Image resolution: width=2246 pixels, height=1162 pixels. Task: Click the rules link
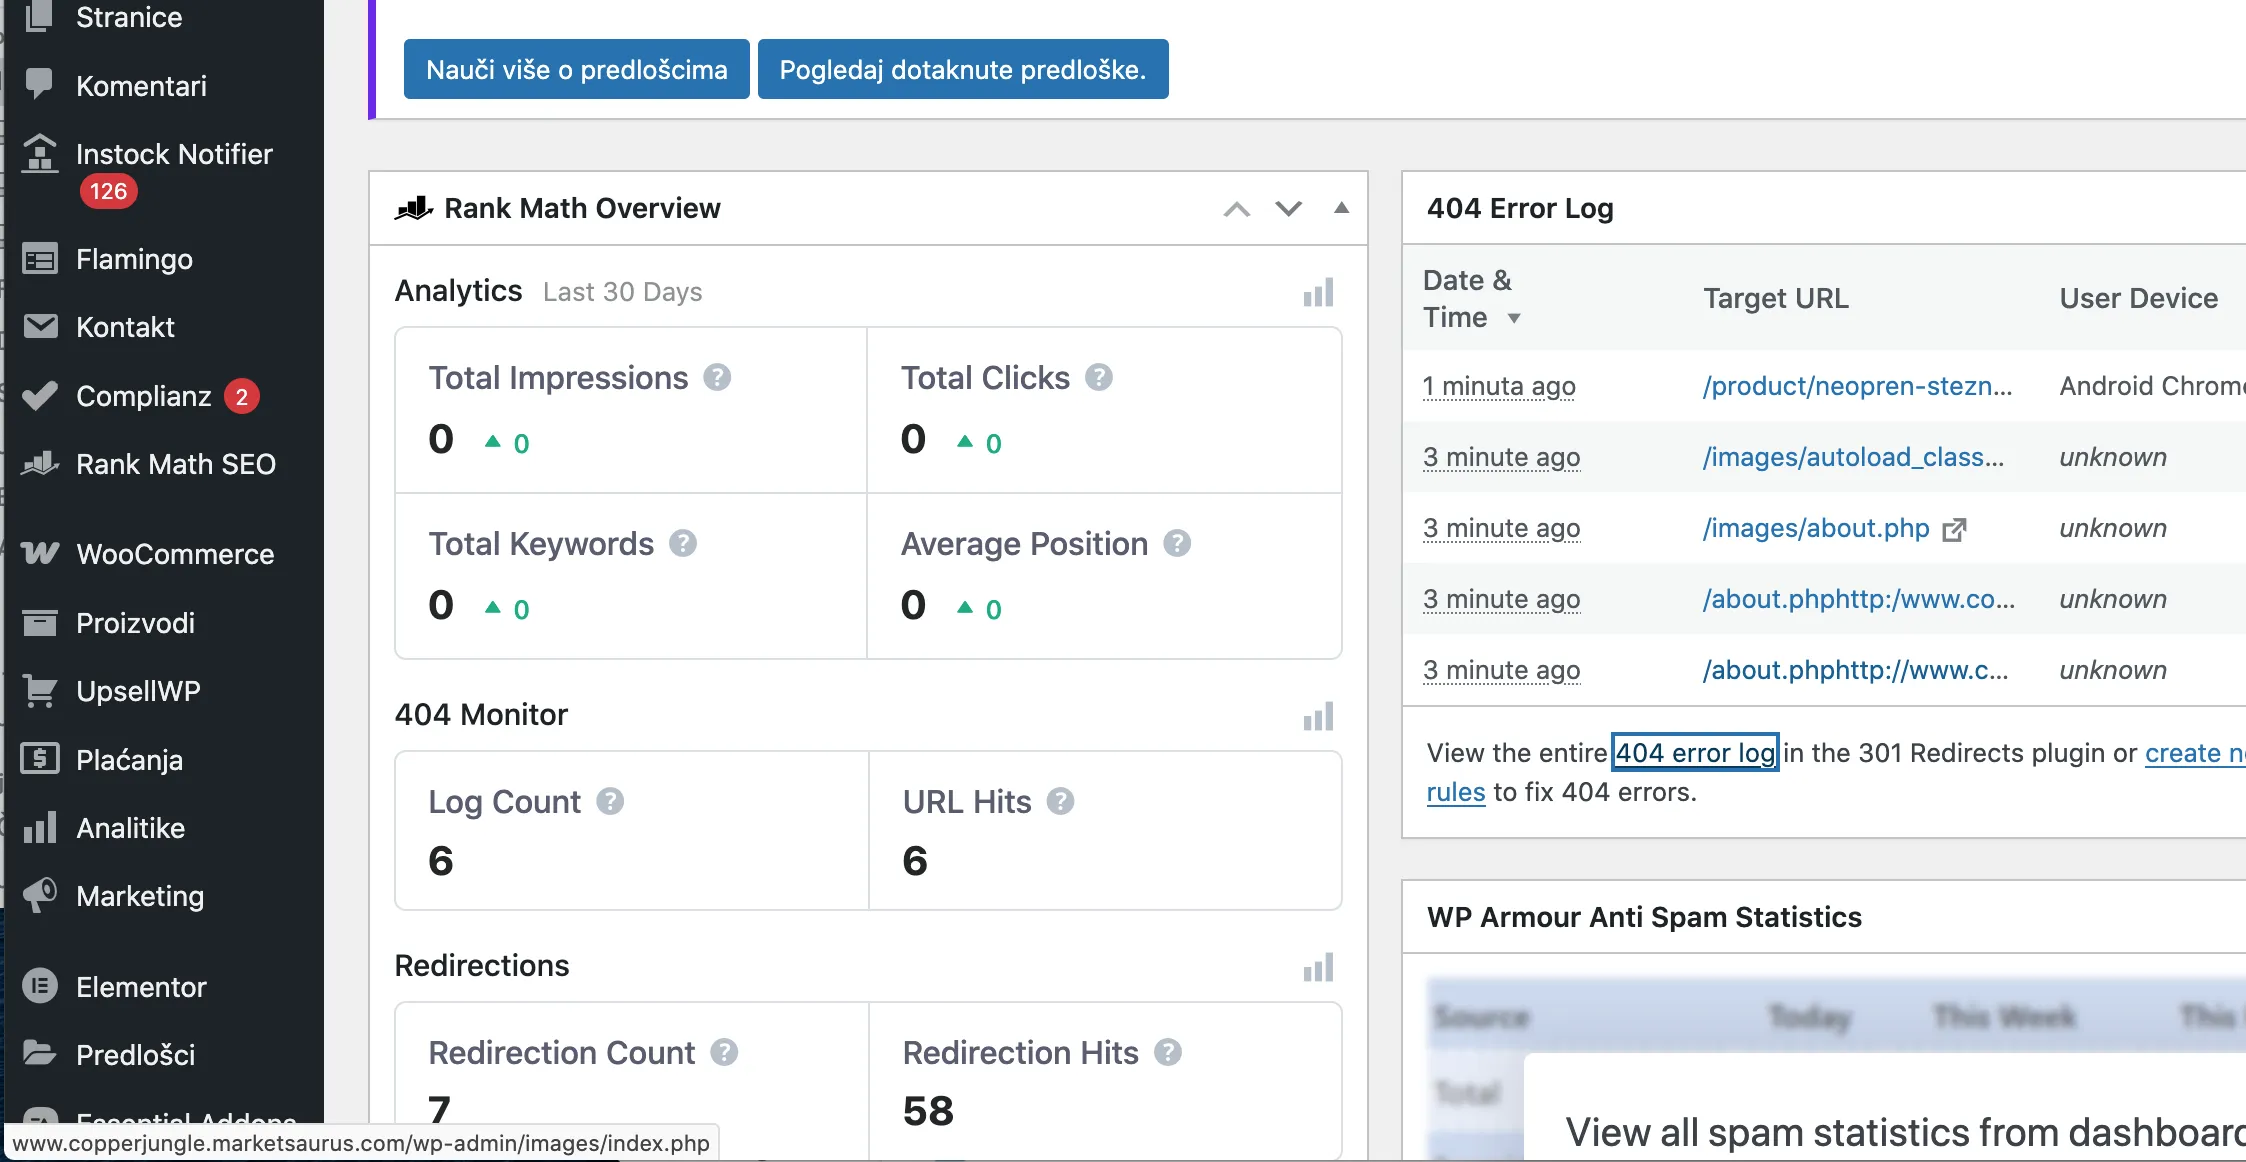coord(1456,792)
